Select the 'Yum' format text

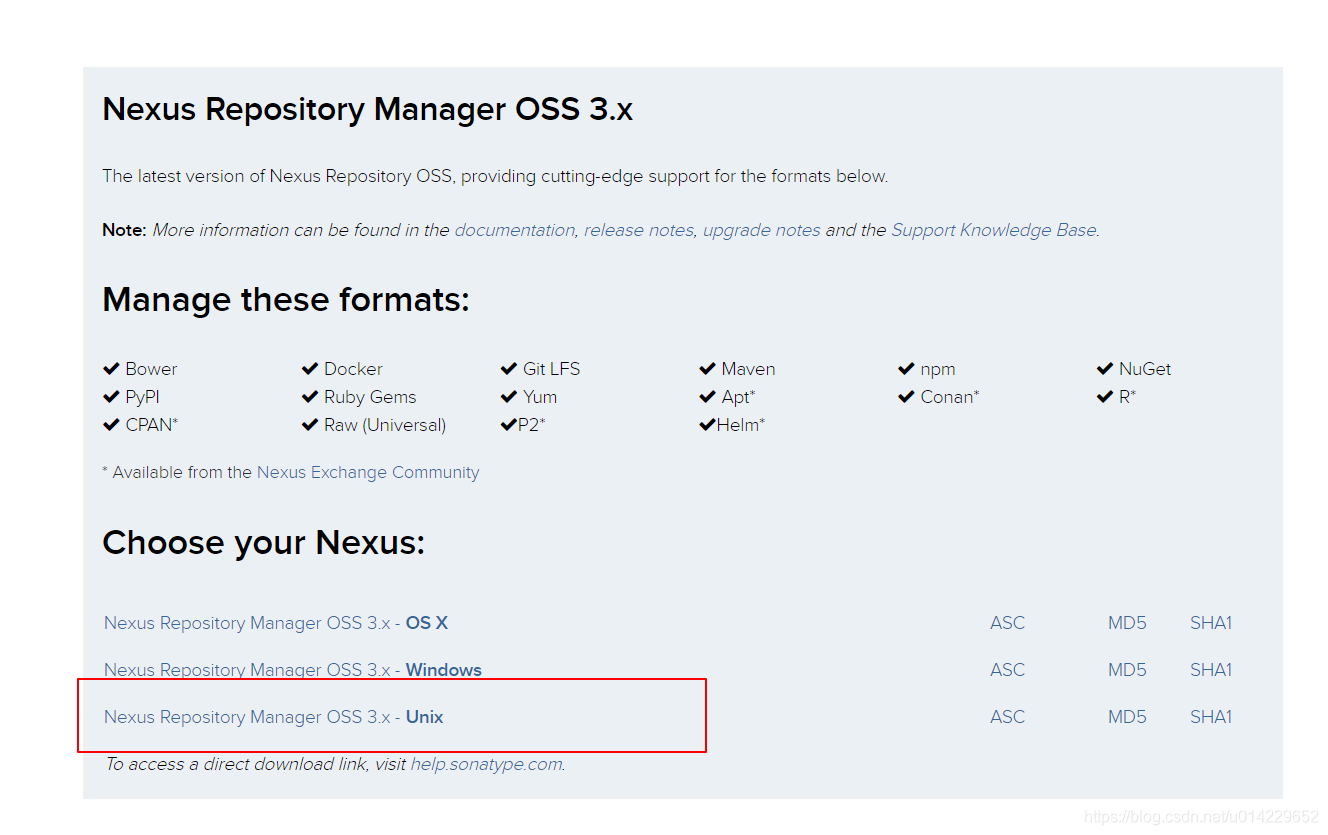click(x=540, y=397)
